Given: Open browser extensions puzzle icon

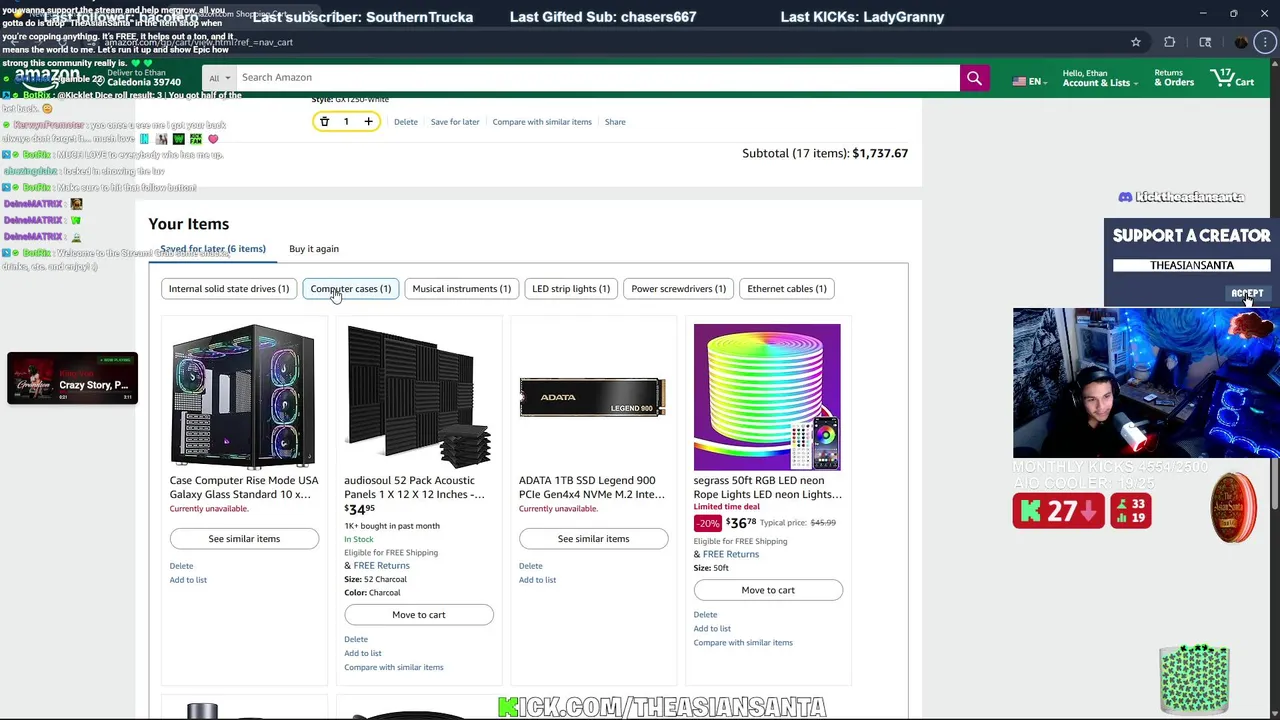Looking at the screenshot, I should [1169, 42].
